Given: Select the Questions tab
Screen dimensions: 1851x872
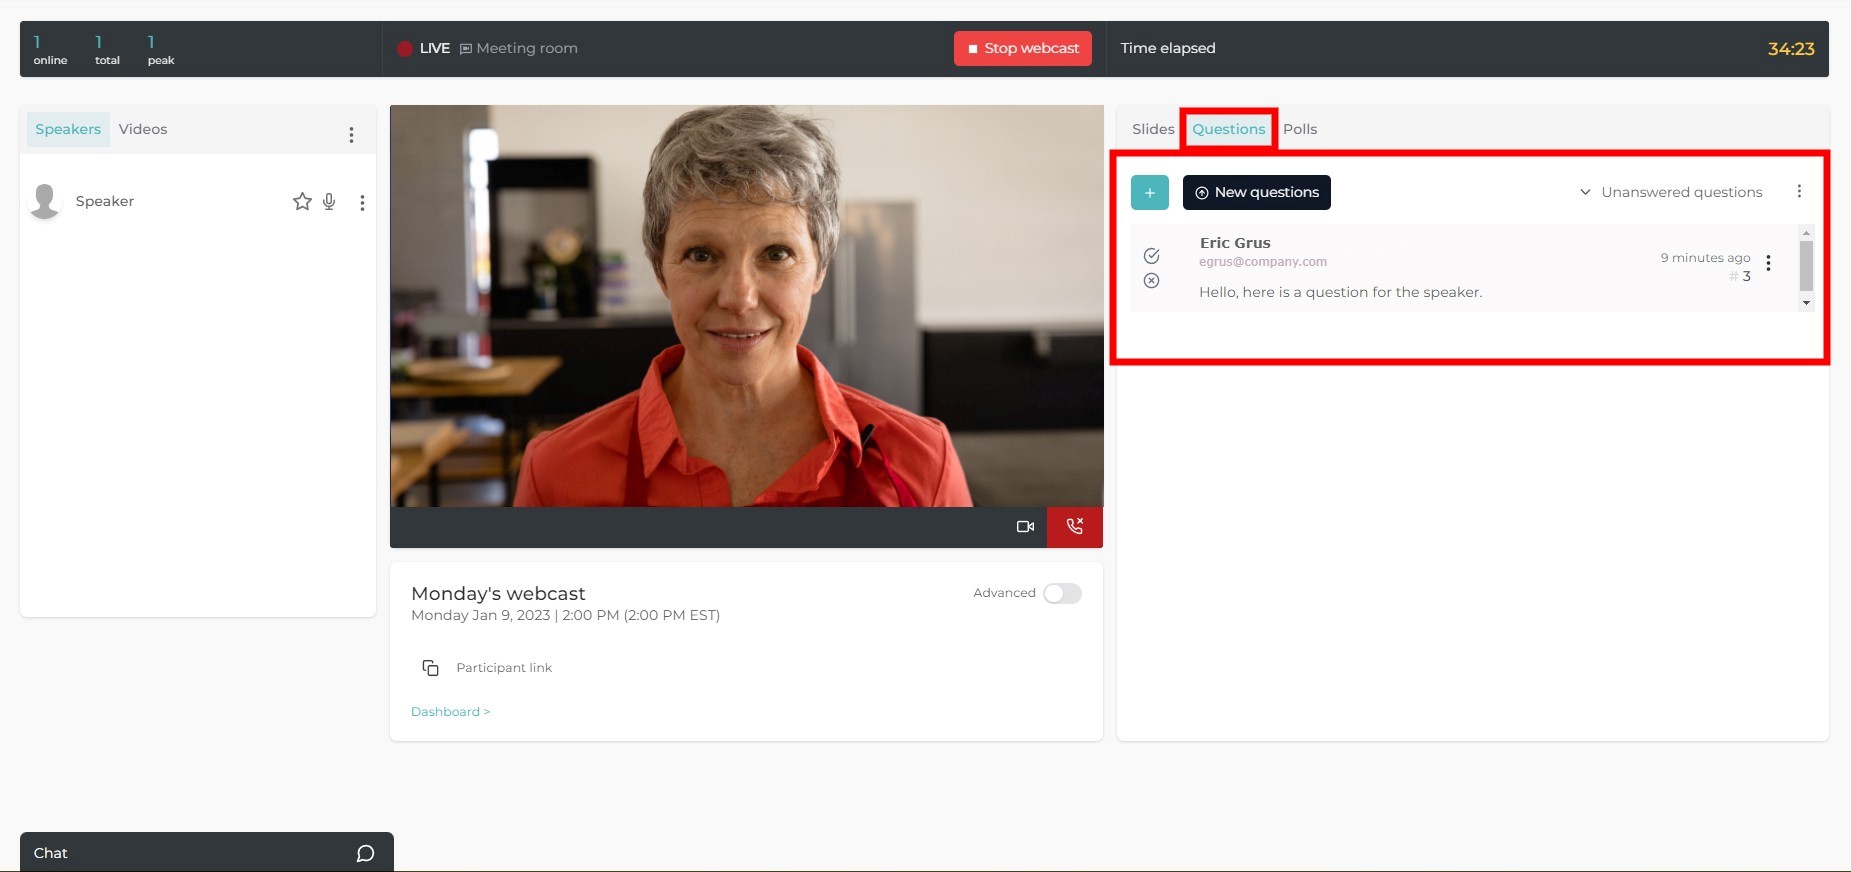Looking at the screenshot, I should [x=1229, y=129].
